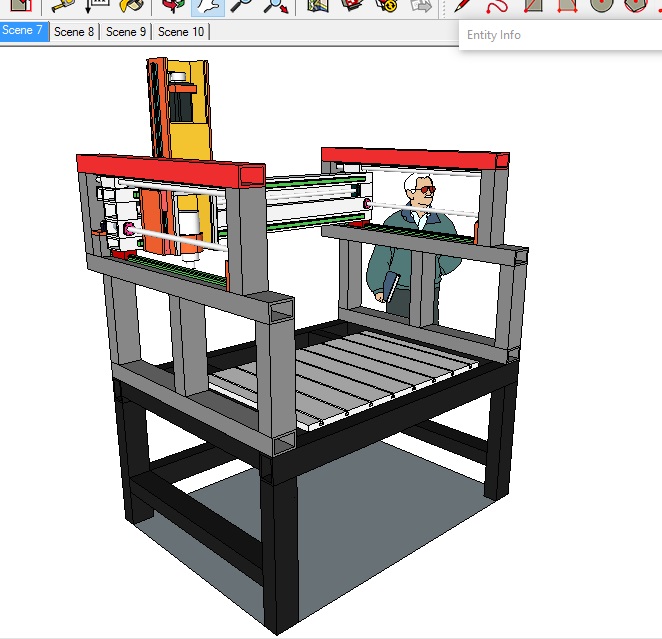Select the Freehand curve tool
The height and width of the screenshot is (639, 662).
click(x=497, y=6)
